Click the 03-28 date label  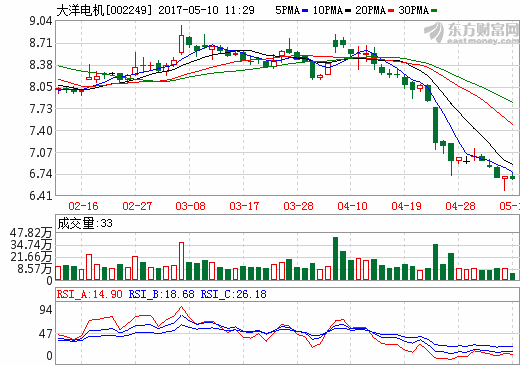click(298, 206)
